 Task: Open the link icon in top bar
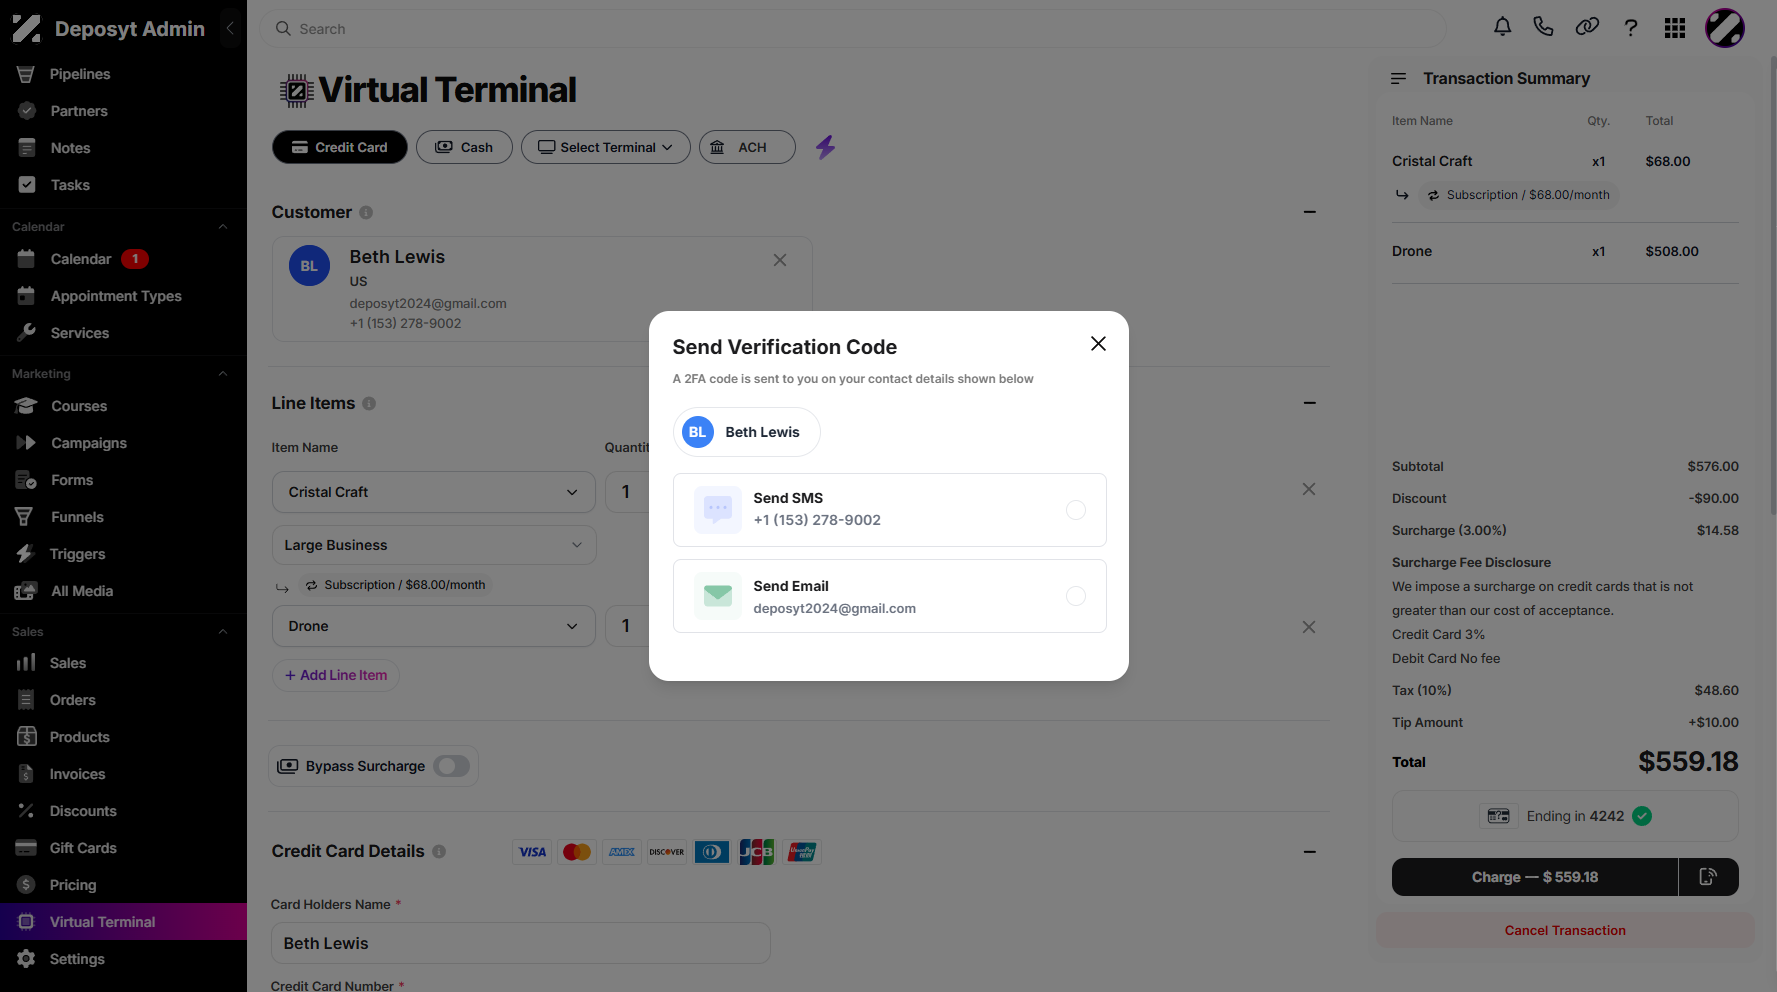[x=1587, y=27]
